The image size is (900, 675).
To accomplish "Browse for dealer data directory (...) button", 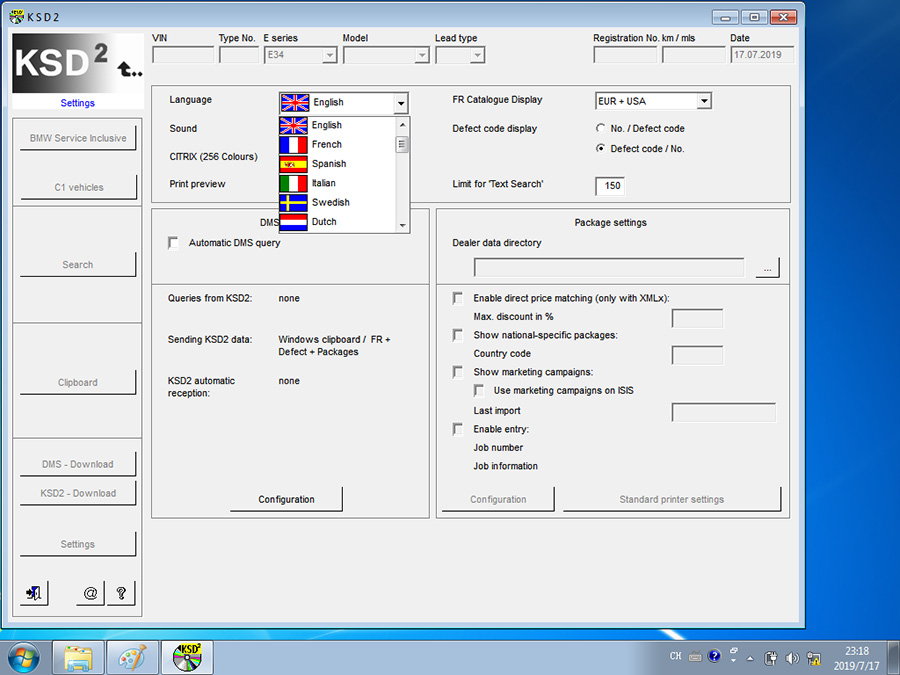I will 767,268.
